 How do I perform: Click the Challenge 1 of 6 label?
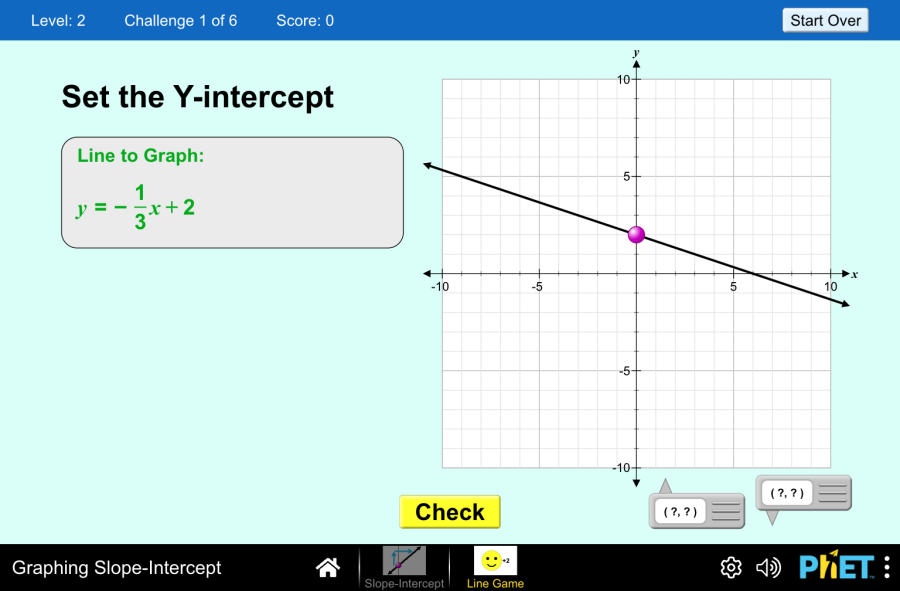(x=181, y=21)
